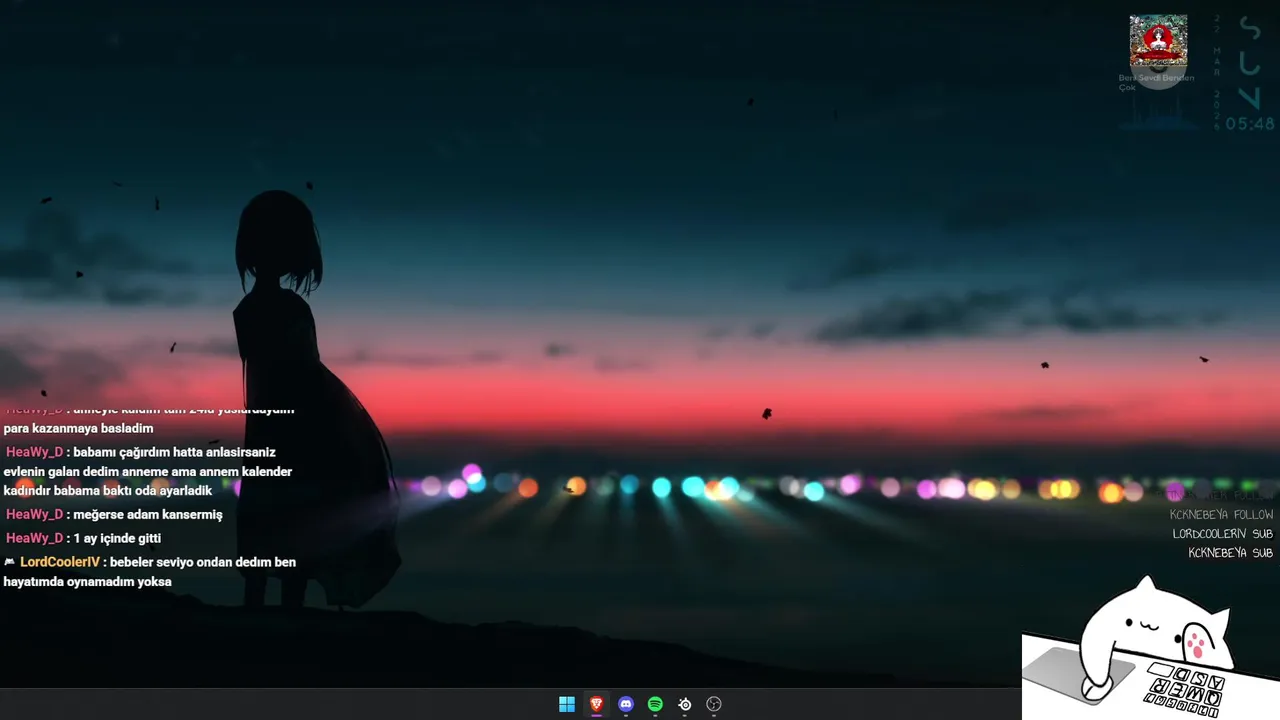The image size is (1280, 720).
Task: Open Discord from the taskbar
Action: tap(626, 704)
